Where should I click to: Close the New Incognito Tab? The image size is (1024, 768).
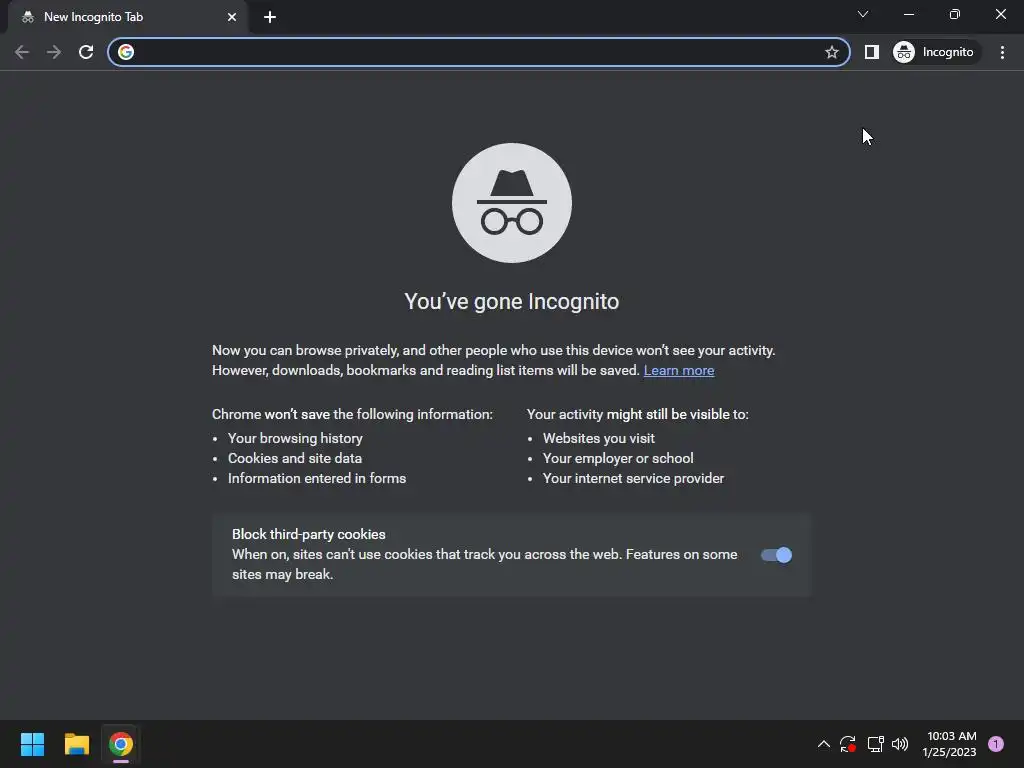(232, 17)
